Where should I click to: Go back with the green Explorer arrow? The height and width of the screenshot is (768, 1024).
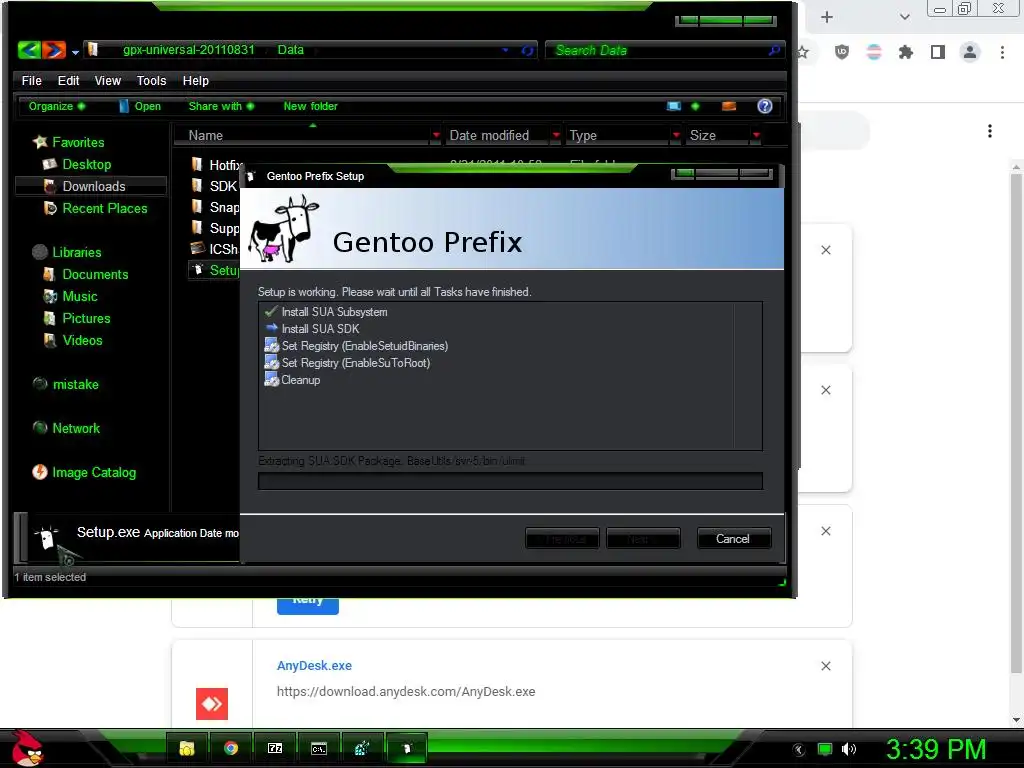coord(29,50)
